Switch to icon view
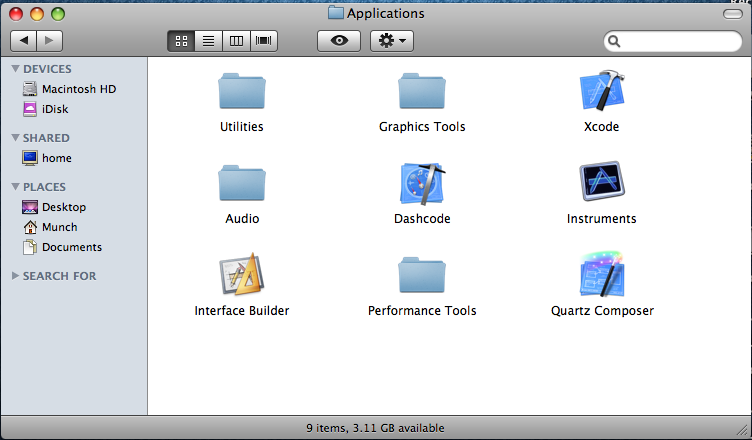 (x=181, y=41)
